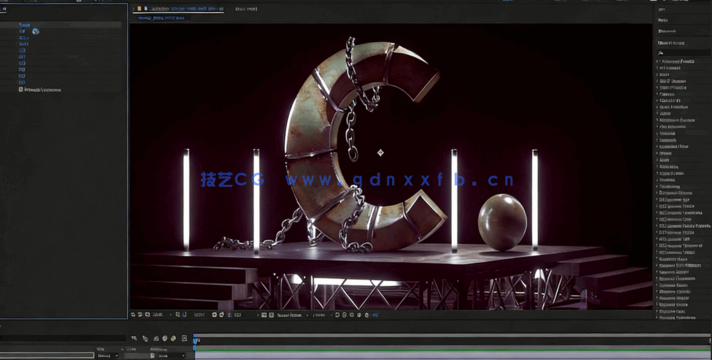Open Adobe Immersive Environment icon in viewer footer
Image resolution: width=712 pixels, height=360 pixels.
point(147,315)
